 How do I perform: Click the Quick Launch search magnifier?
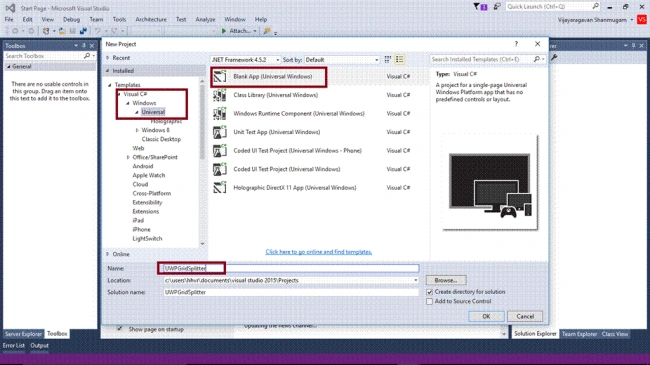tap(596, 6)
